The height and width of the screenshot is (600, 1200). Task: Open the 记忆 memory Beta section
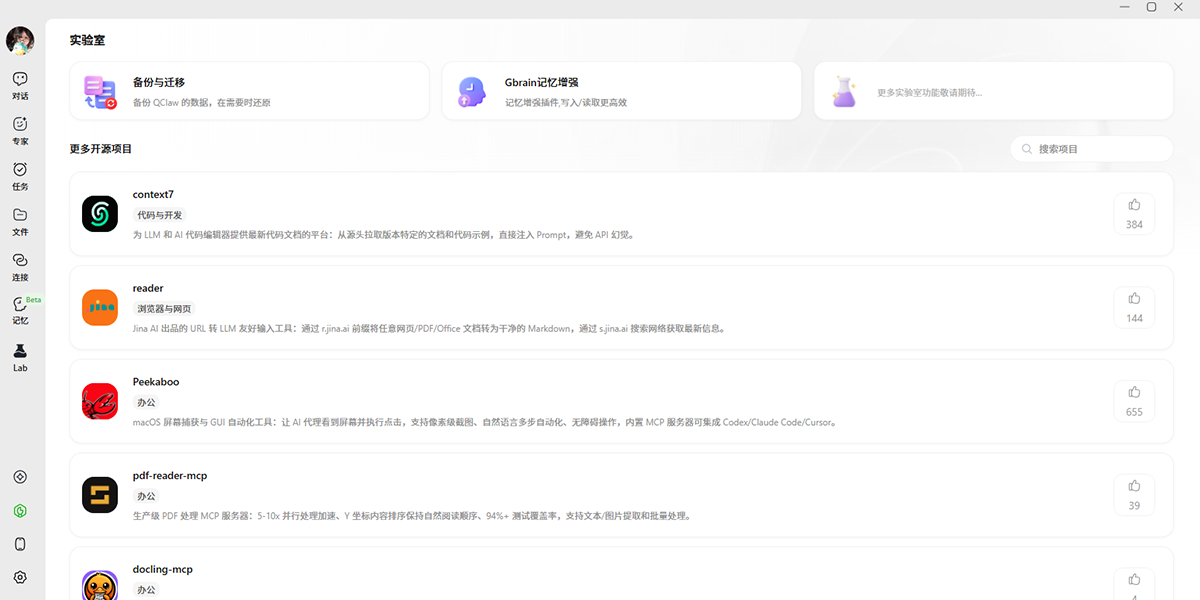tap(20, 311)
